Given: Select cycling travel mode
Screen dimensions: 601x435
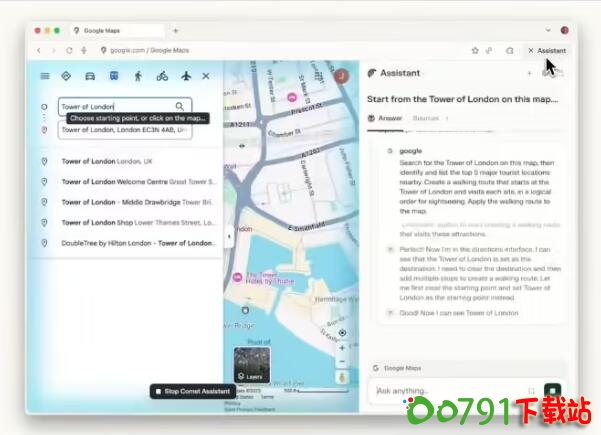Looking at the screenshot, I should pos(162,76).
